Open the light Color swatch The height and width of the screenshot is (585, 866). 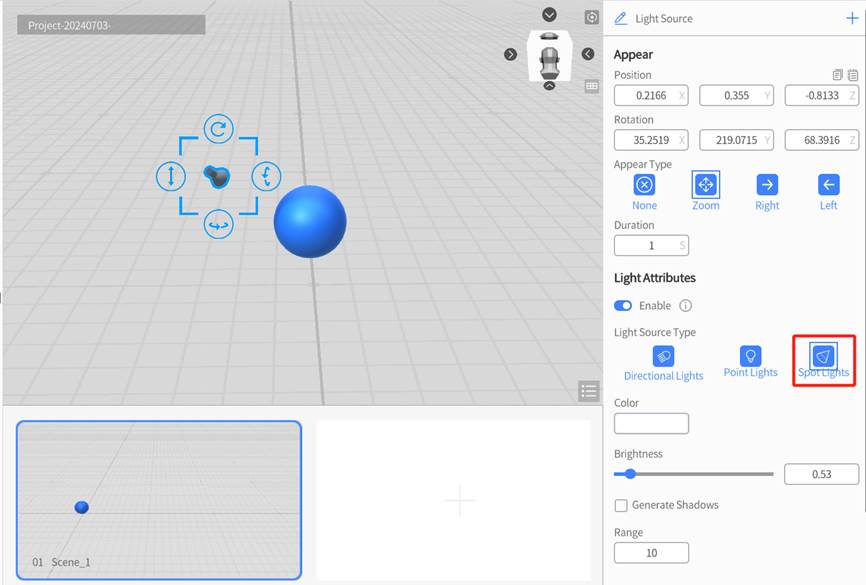tap(651, 423)
